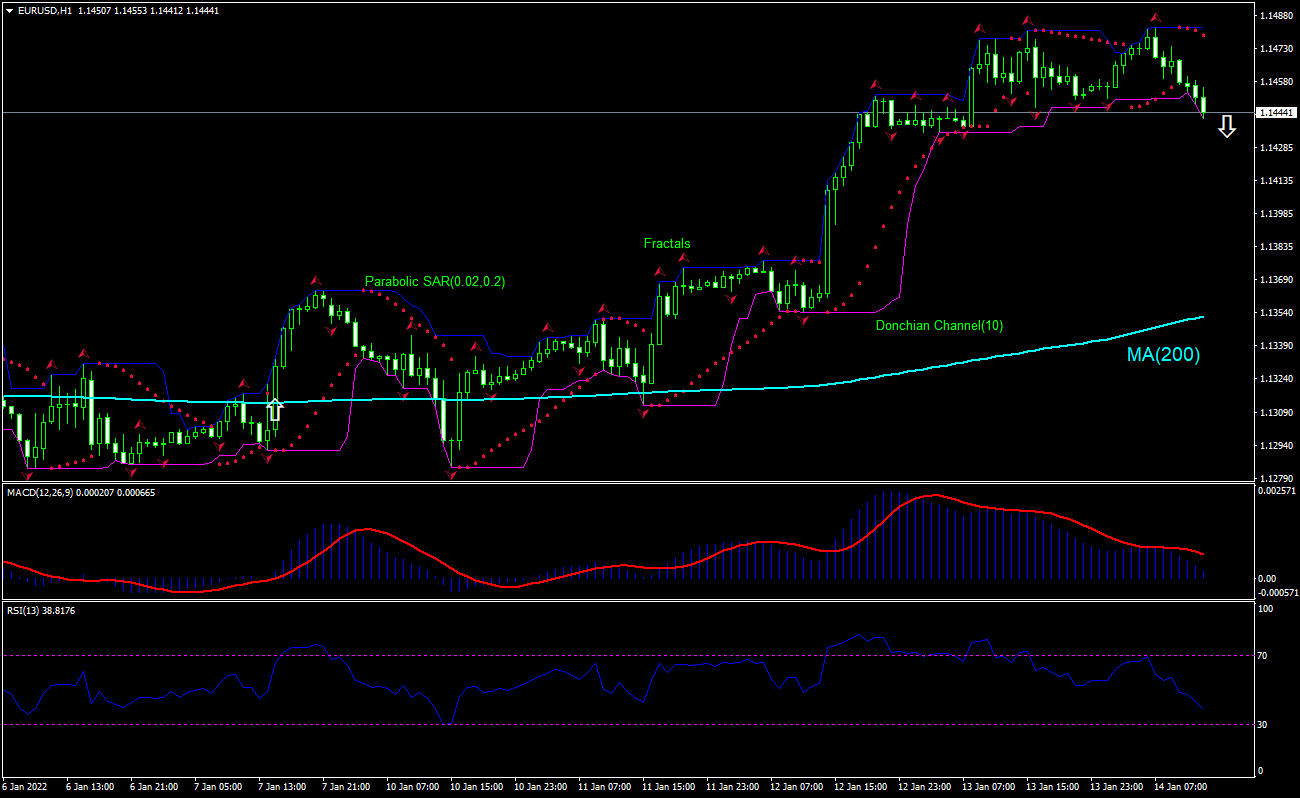Select the Donchian Channel(10) label
Image resolution: width=1300 pixels, height=798 pixels.
point(937,325)
